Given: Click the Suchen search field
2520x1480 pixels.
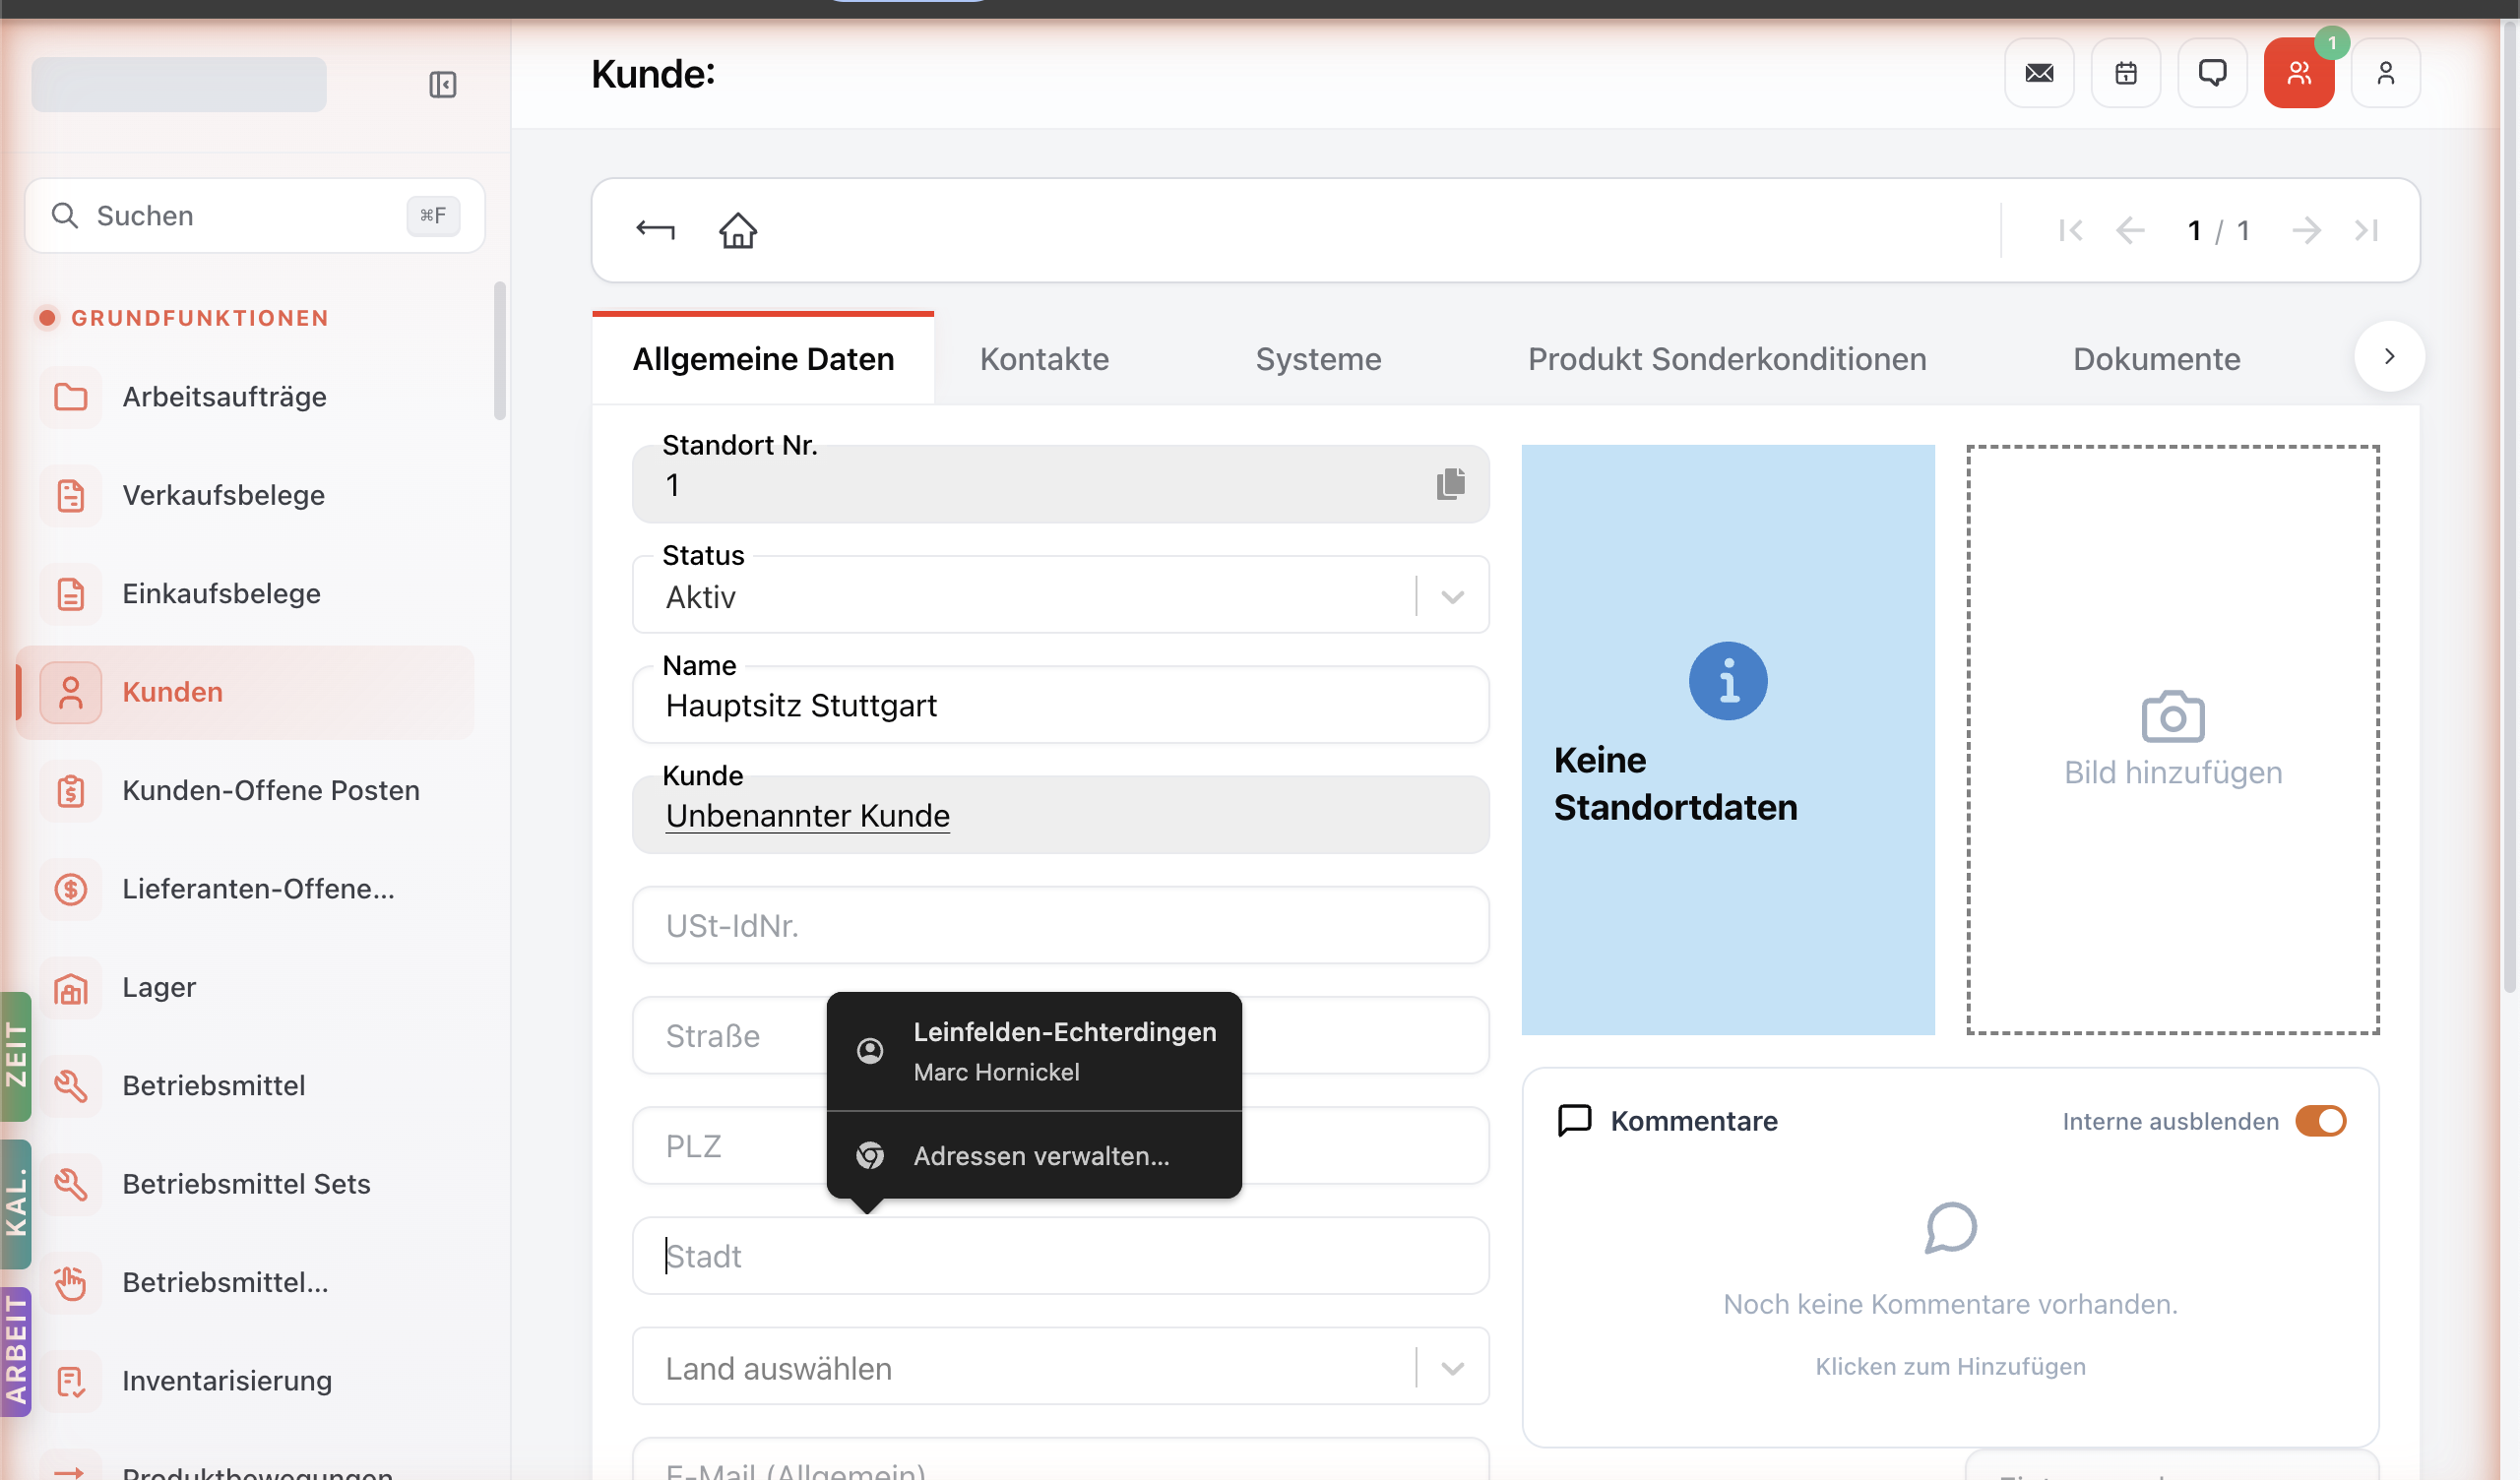Looking at the screenshot, I should coord(254,215).
